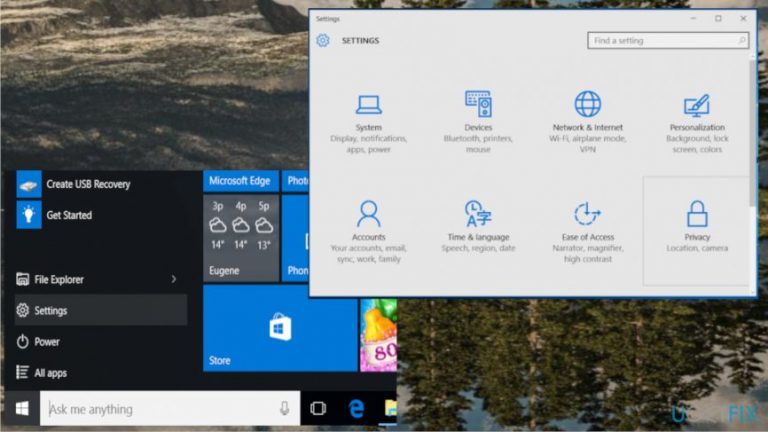Open the System settings category
This screenshot has width=768, height=432.
tap(368, 123)
